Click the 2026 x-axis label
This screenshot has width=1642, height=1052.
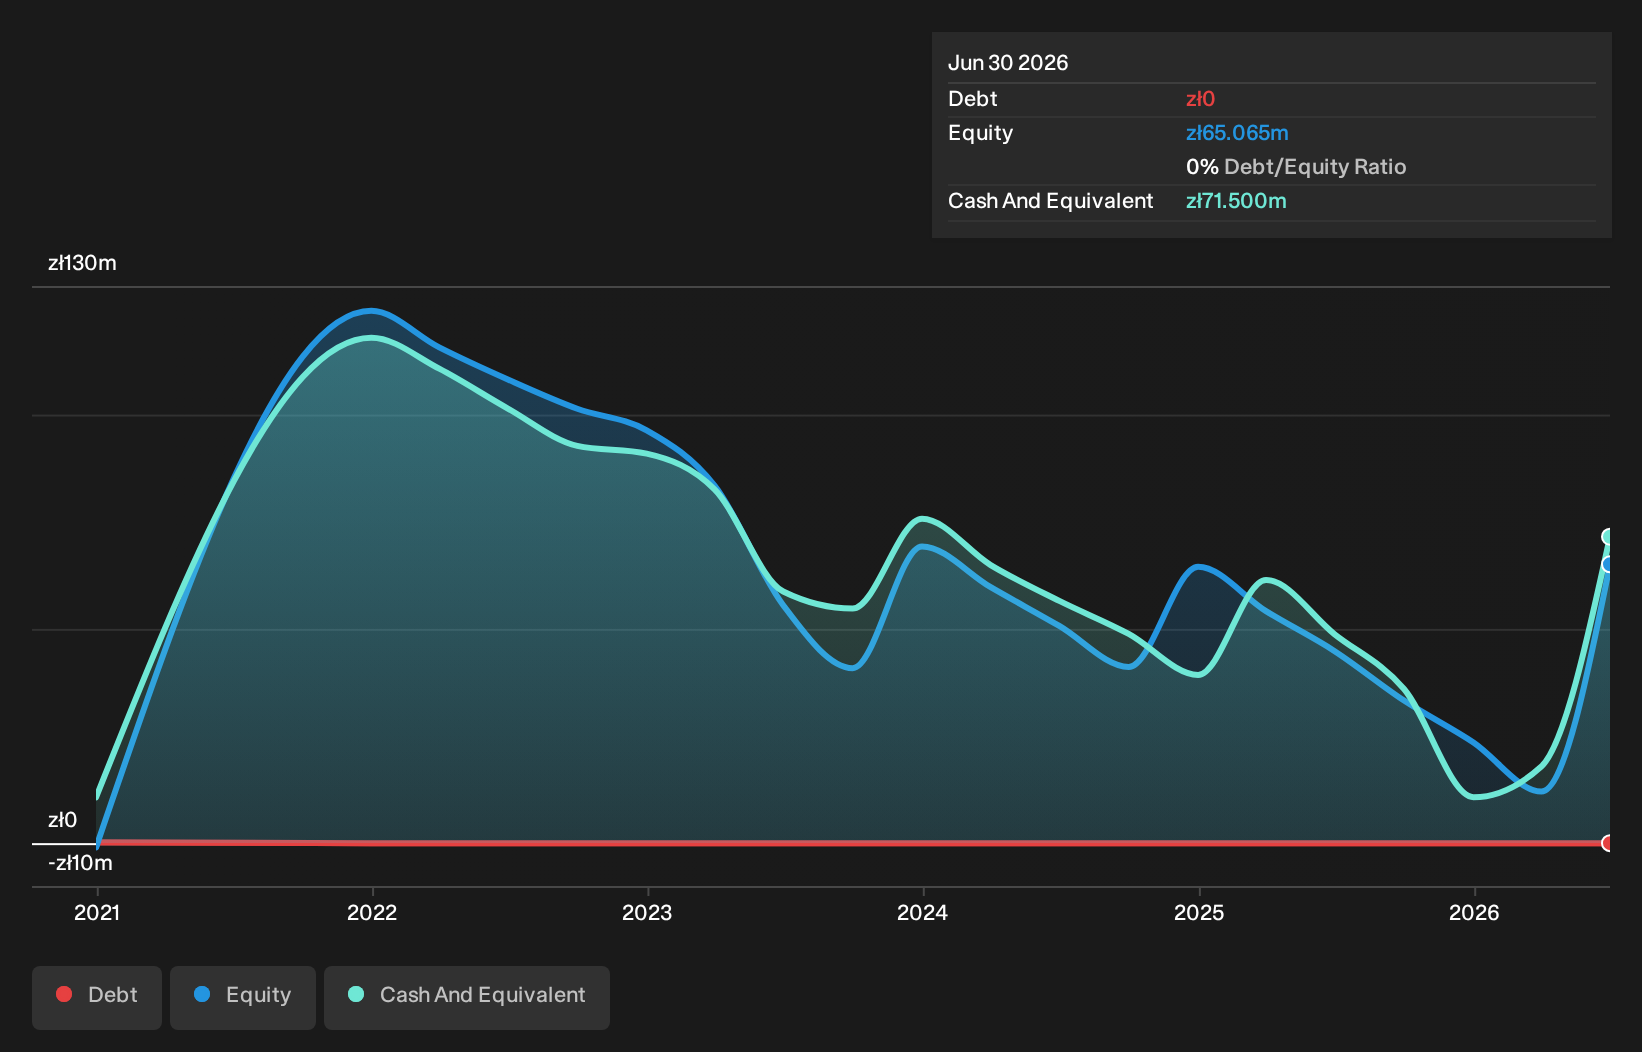[1474, 912]
